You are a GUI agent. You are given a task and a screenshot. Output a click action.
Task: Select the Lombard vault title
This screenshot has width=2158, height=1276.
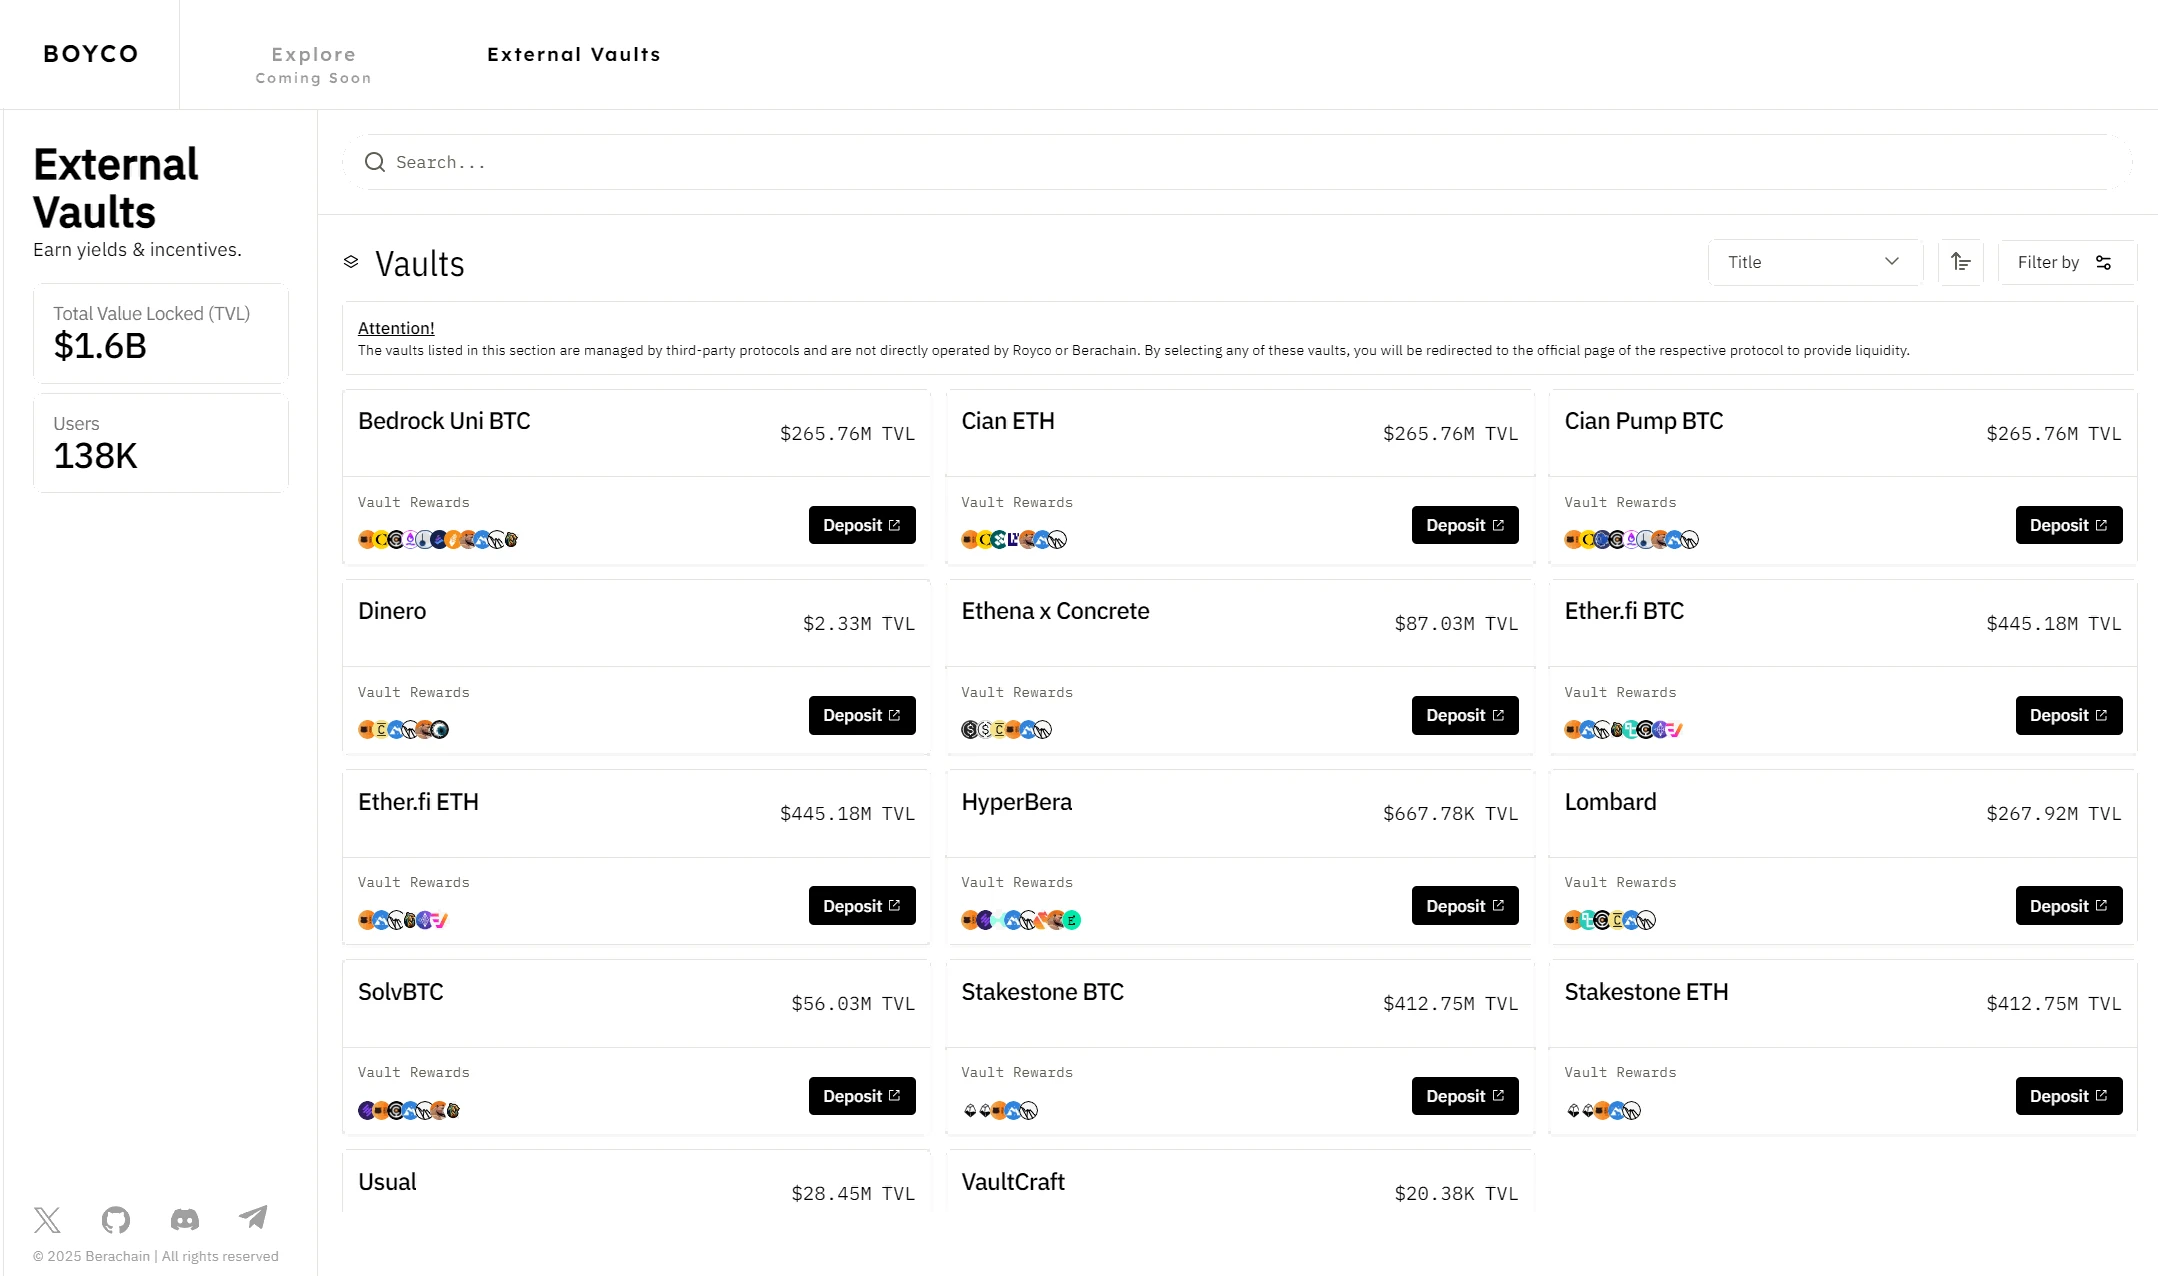click(x=1610, y=802)
